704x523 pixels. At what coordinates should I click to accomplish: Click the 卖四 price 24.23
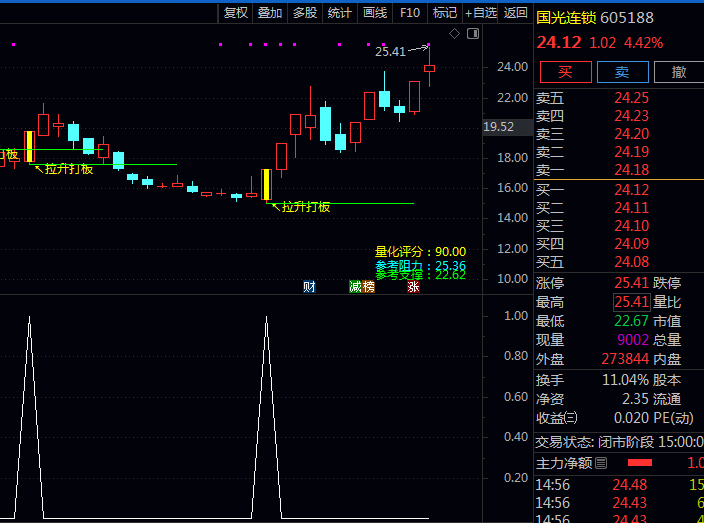tap(632, 116)
